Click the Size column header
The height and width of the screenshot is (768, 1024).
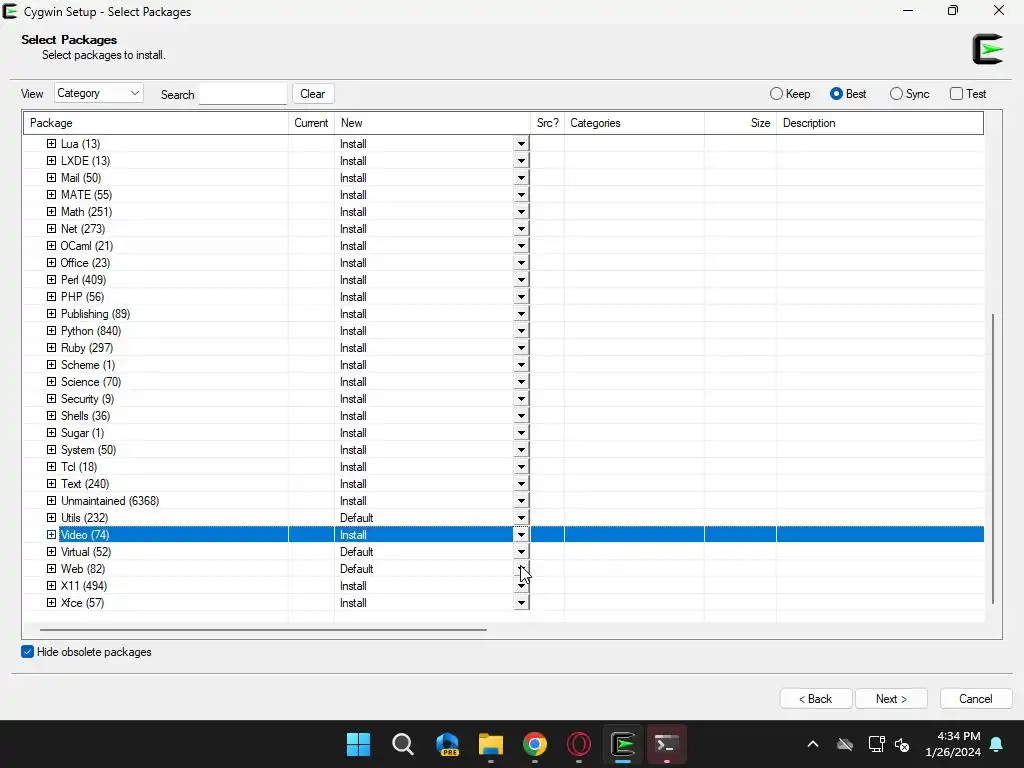click(741, 123)
